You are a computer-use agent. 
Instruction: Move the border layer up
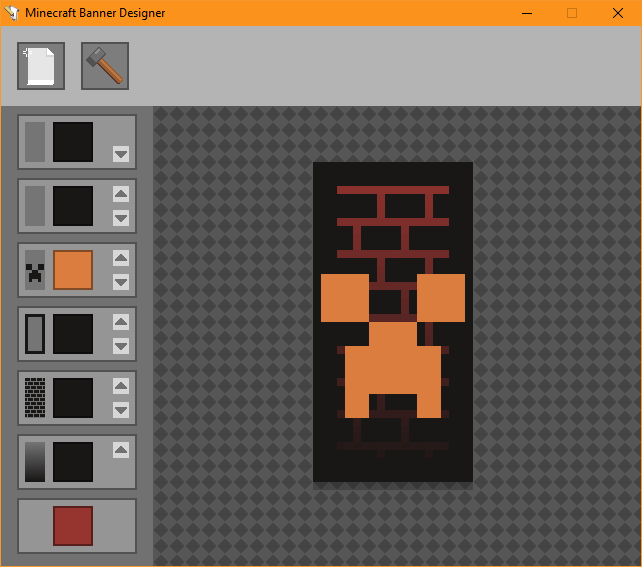click(121, 322)
